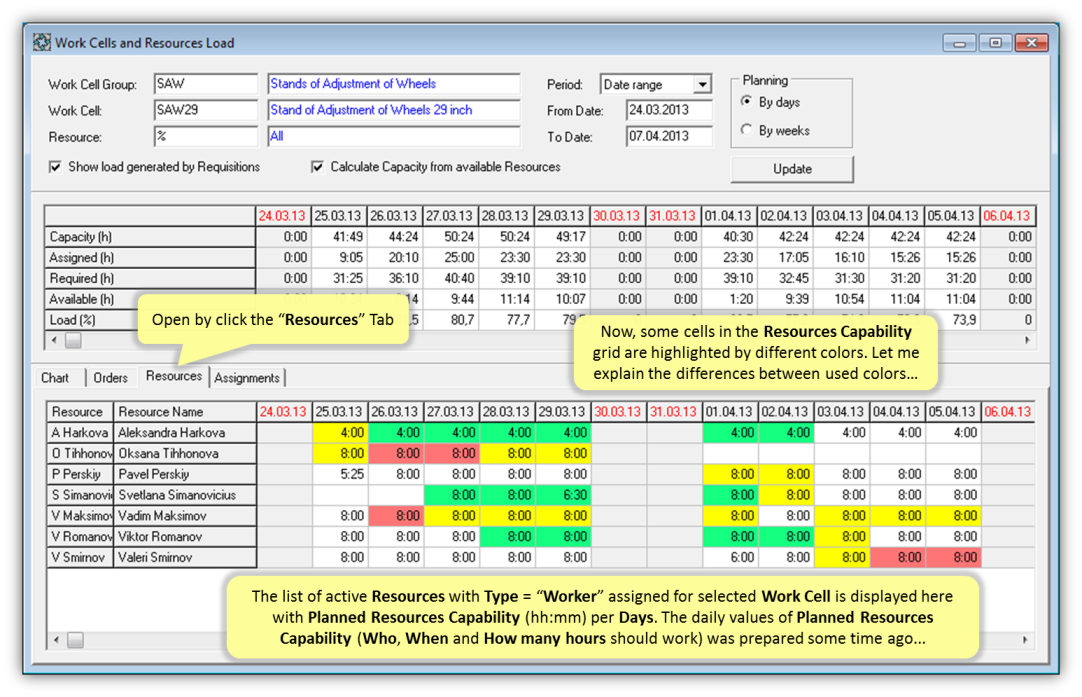
Task: Click the upper grid scrollbar left arrow
Action: pyautogui.click(x=55, y=340)
